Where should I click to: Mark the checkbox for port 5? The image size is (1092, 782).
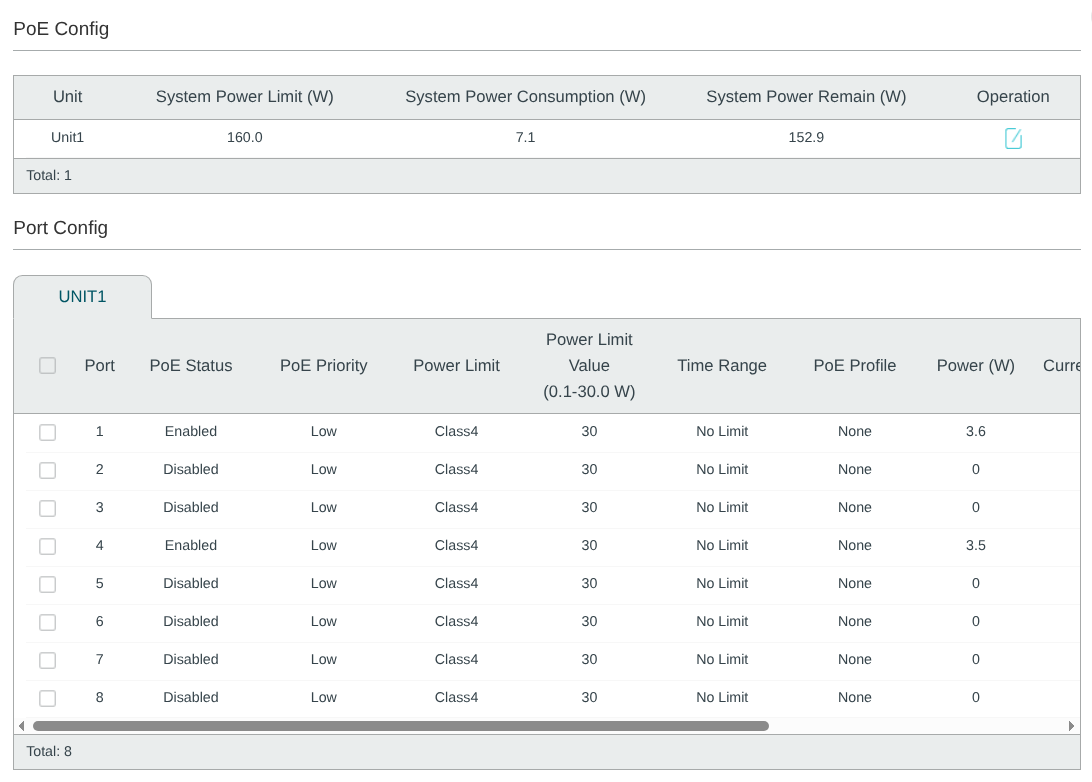pos(47,584)
